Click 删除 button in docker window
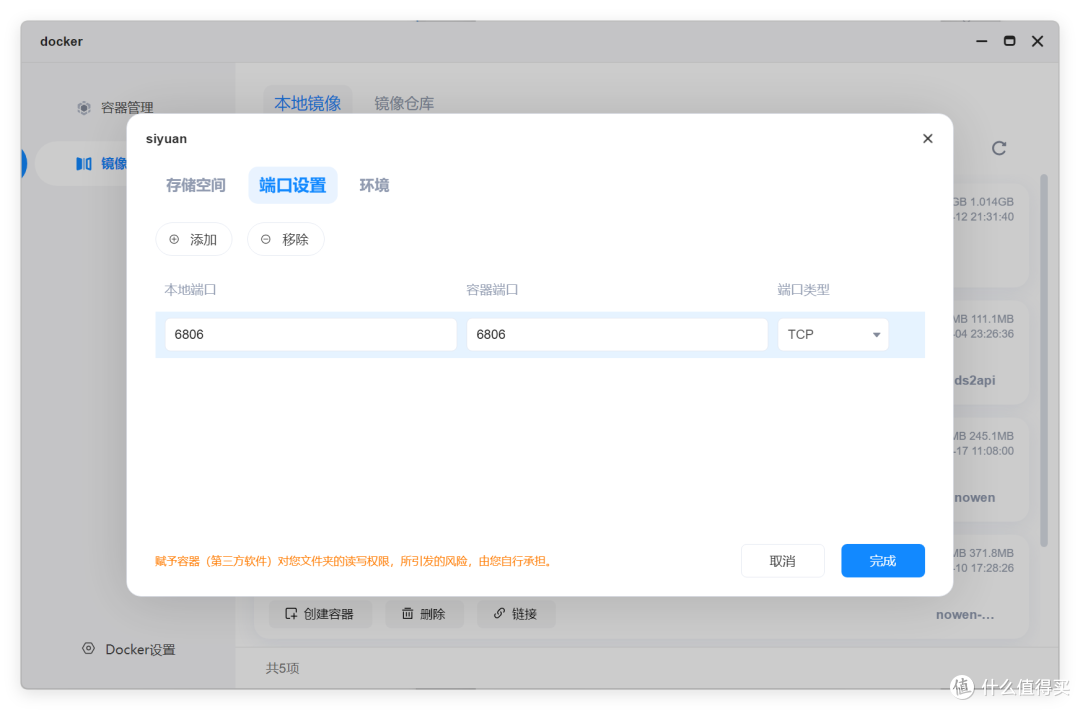 424,614
